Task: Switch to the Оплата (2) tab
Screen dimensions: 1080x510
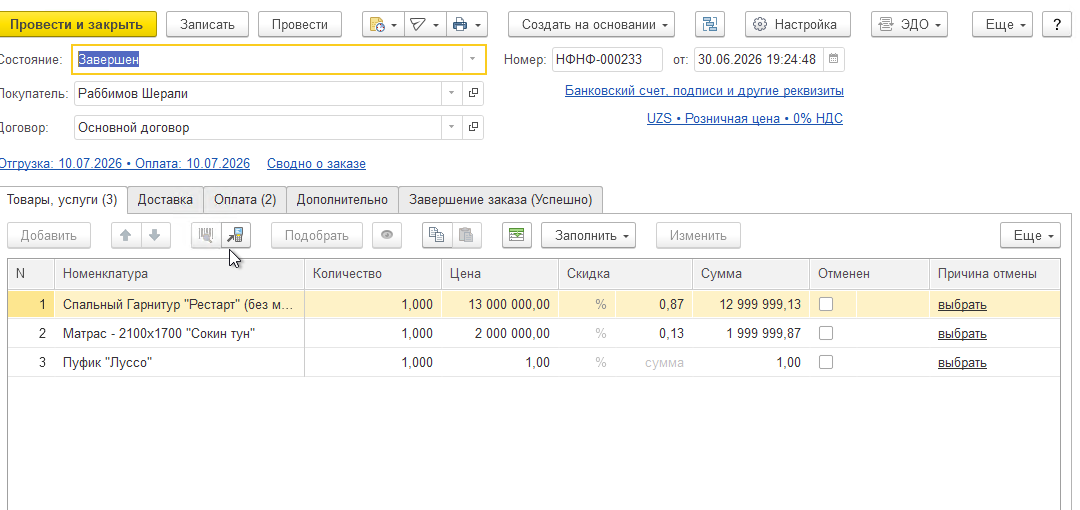Action: point(245,200)
